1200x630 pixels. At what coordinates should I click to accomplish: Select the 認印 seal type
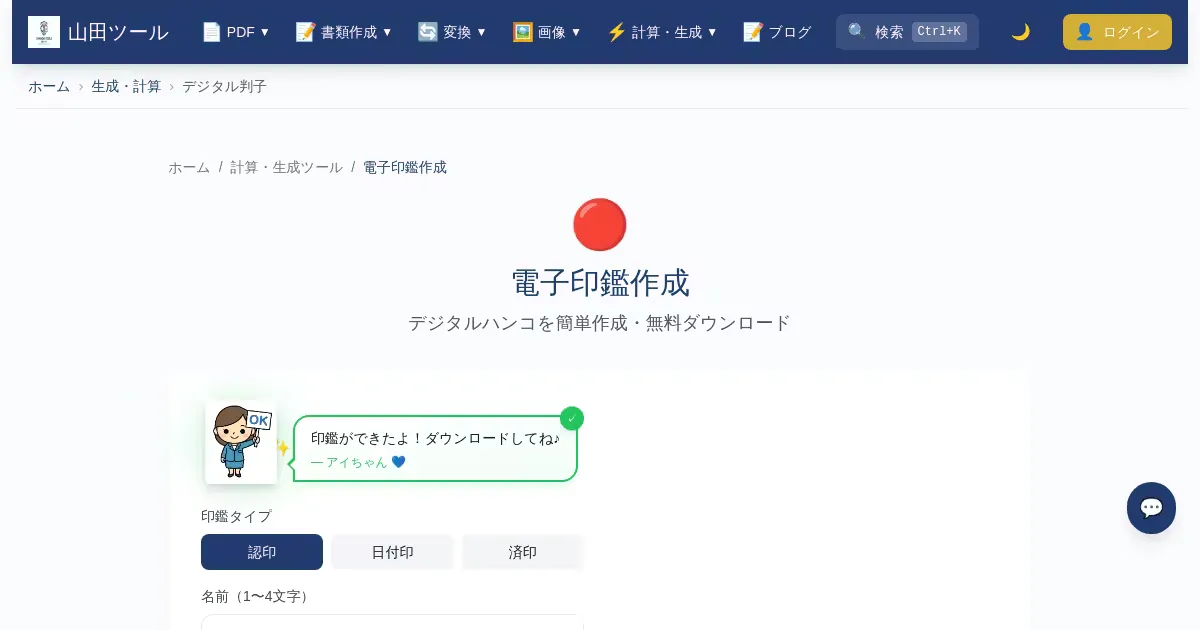pos(262,552)
